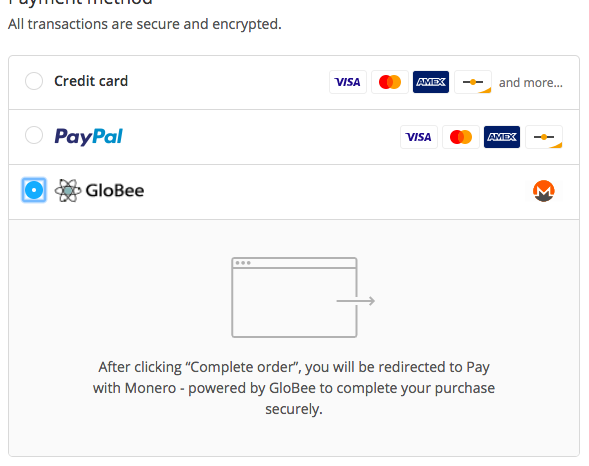Click the Amex icon in PayPal row
Viewport: 589px width, 466px height.
tap(502, 137)
